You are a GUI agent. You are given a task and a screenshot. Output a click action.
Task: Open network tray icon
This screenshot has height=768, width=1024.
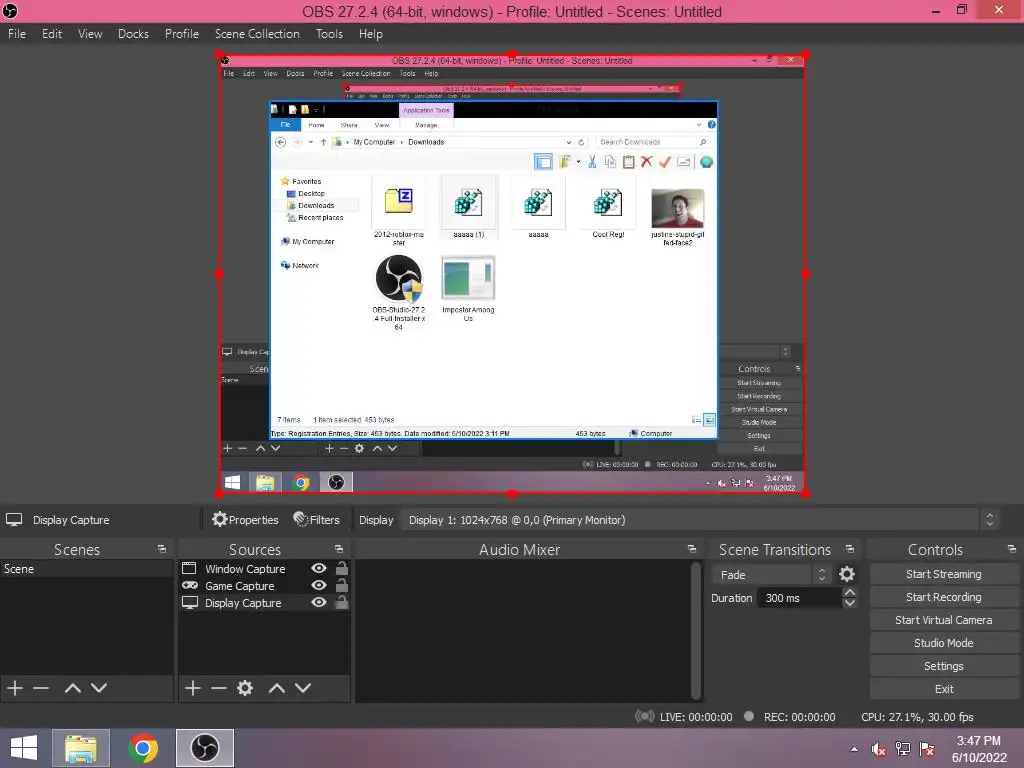(x=903, y=749)
